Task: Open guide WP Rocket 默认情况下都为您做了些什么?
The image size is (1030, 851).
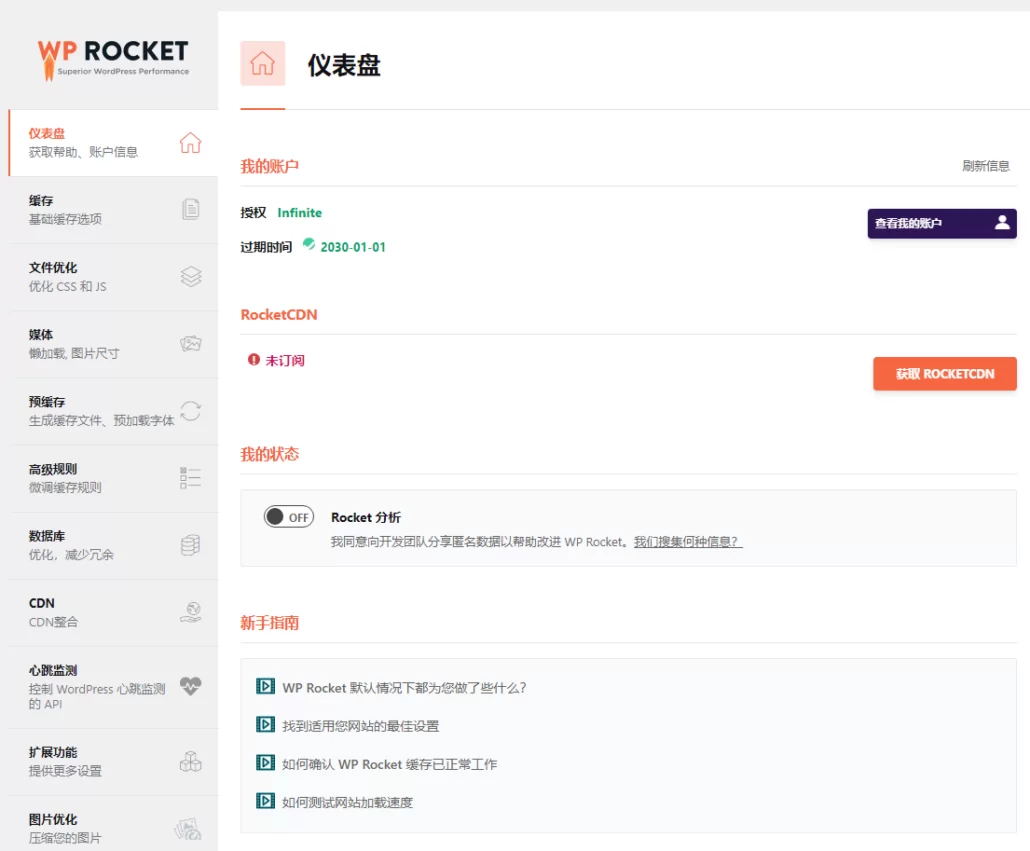Action: 404,687
